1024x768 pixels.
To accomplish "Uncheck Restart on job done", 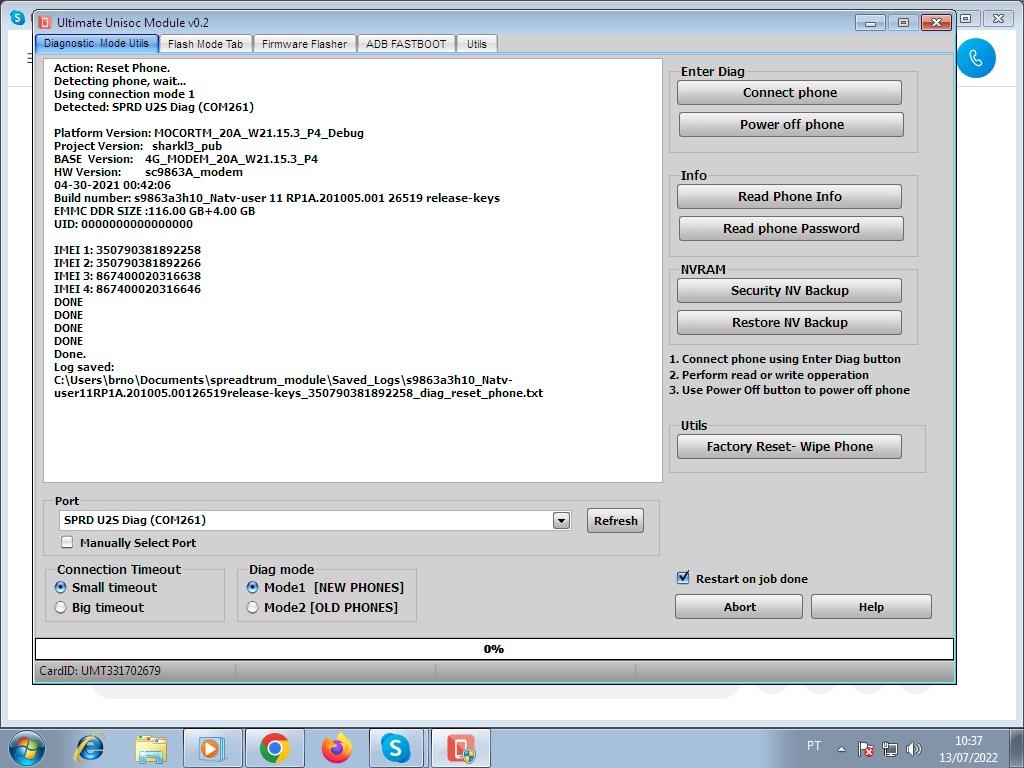I will pyautogui.click(x=683, y=578).
